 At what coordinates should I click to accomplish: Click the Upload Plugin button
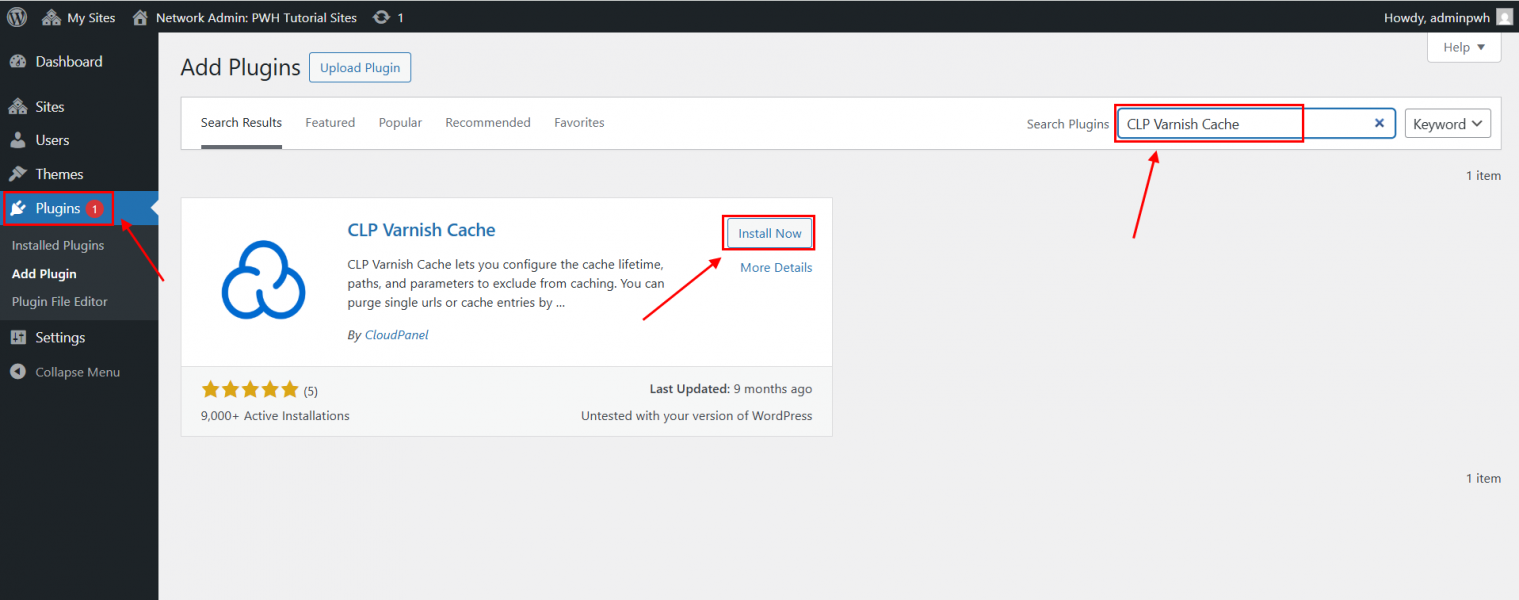tap(360, 68)
